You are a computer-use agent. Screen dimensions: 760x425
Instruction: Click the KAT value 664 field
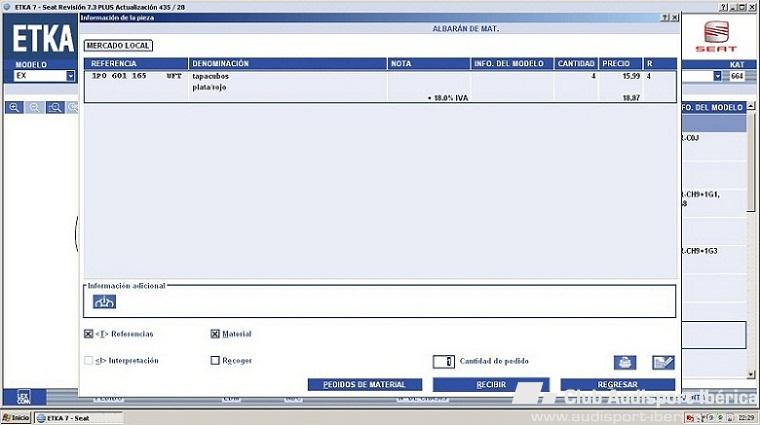coord(737,76)
